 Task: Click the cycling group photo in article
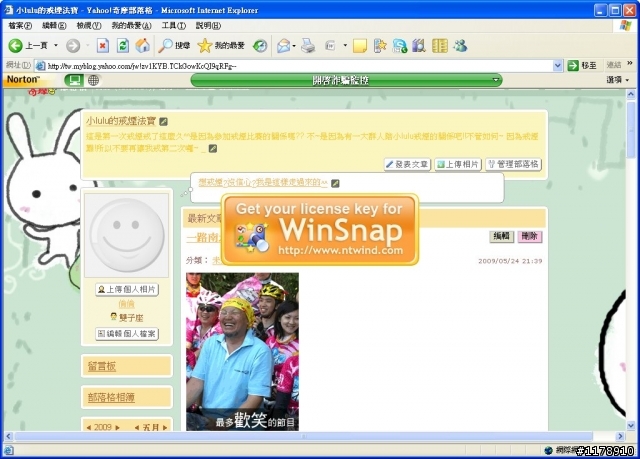242,352
